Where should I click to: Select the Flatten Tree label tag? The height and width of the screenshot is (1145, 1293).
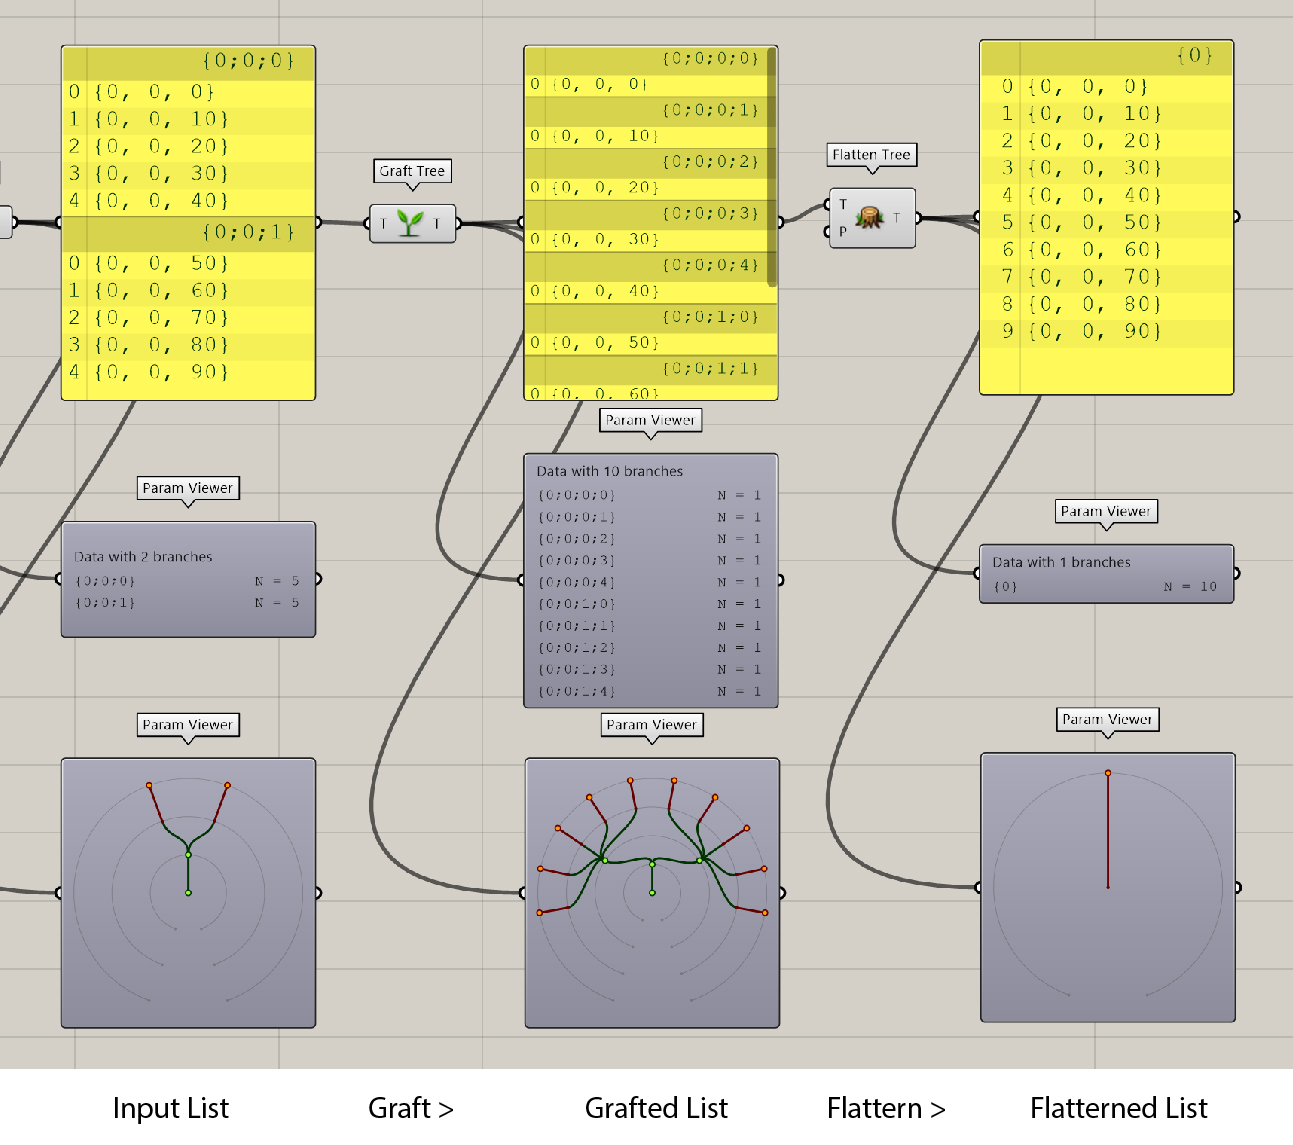[872, 155]
